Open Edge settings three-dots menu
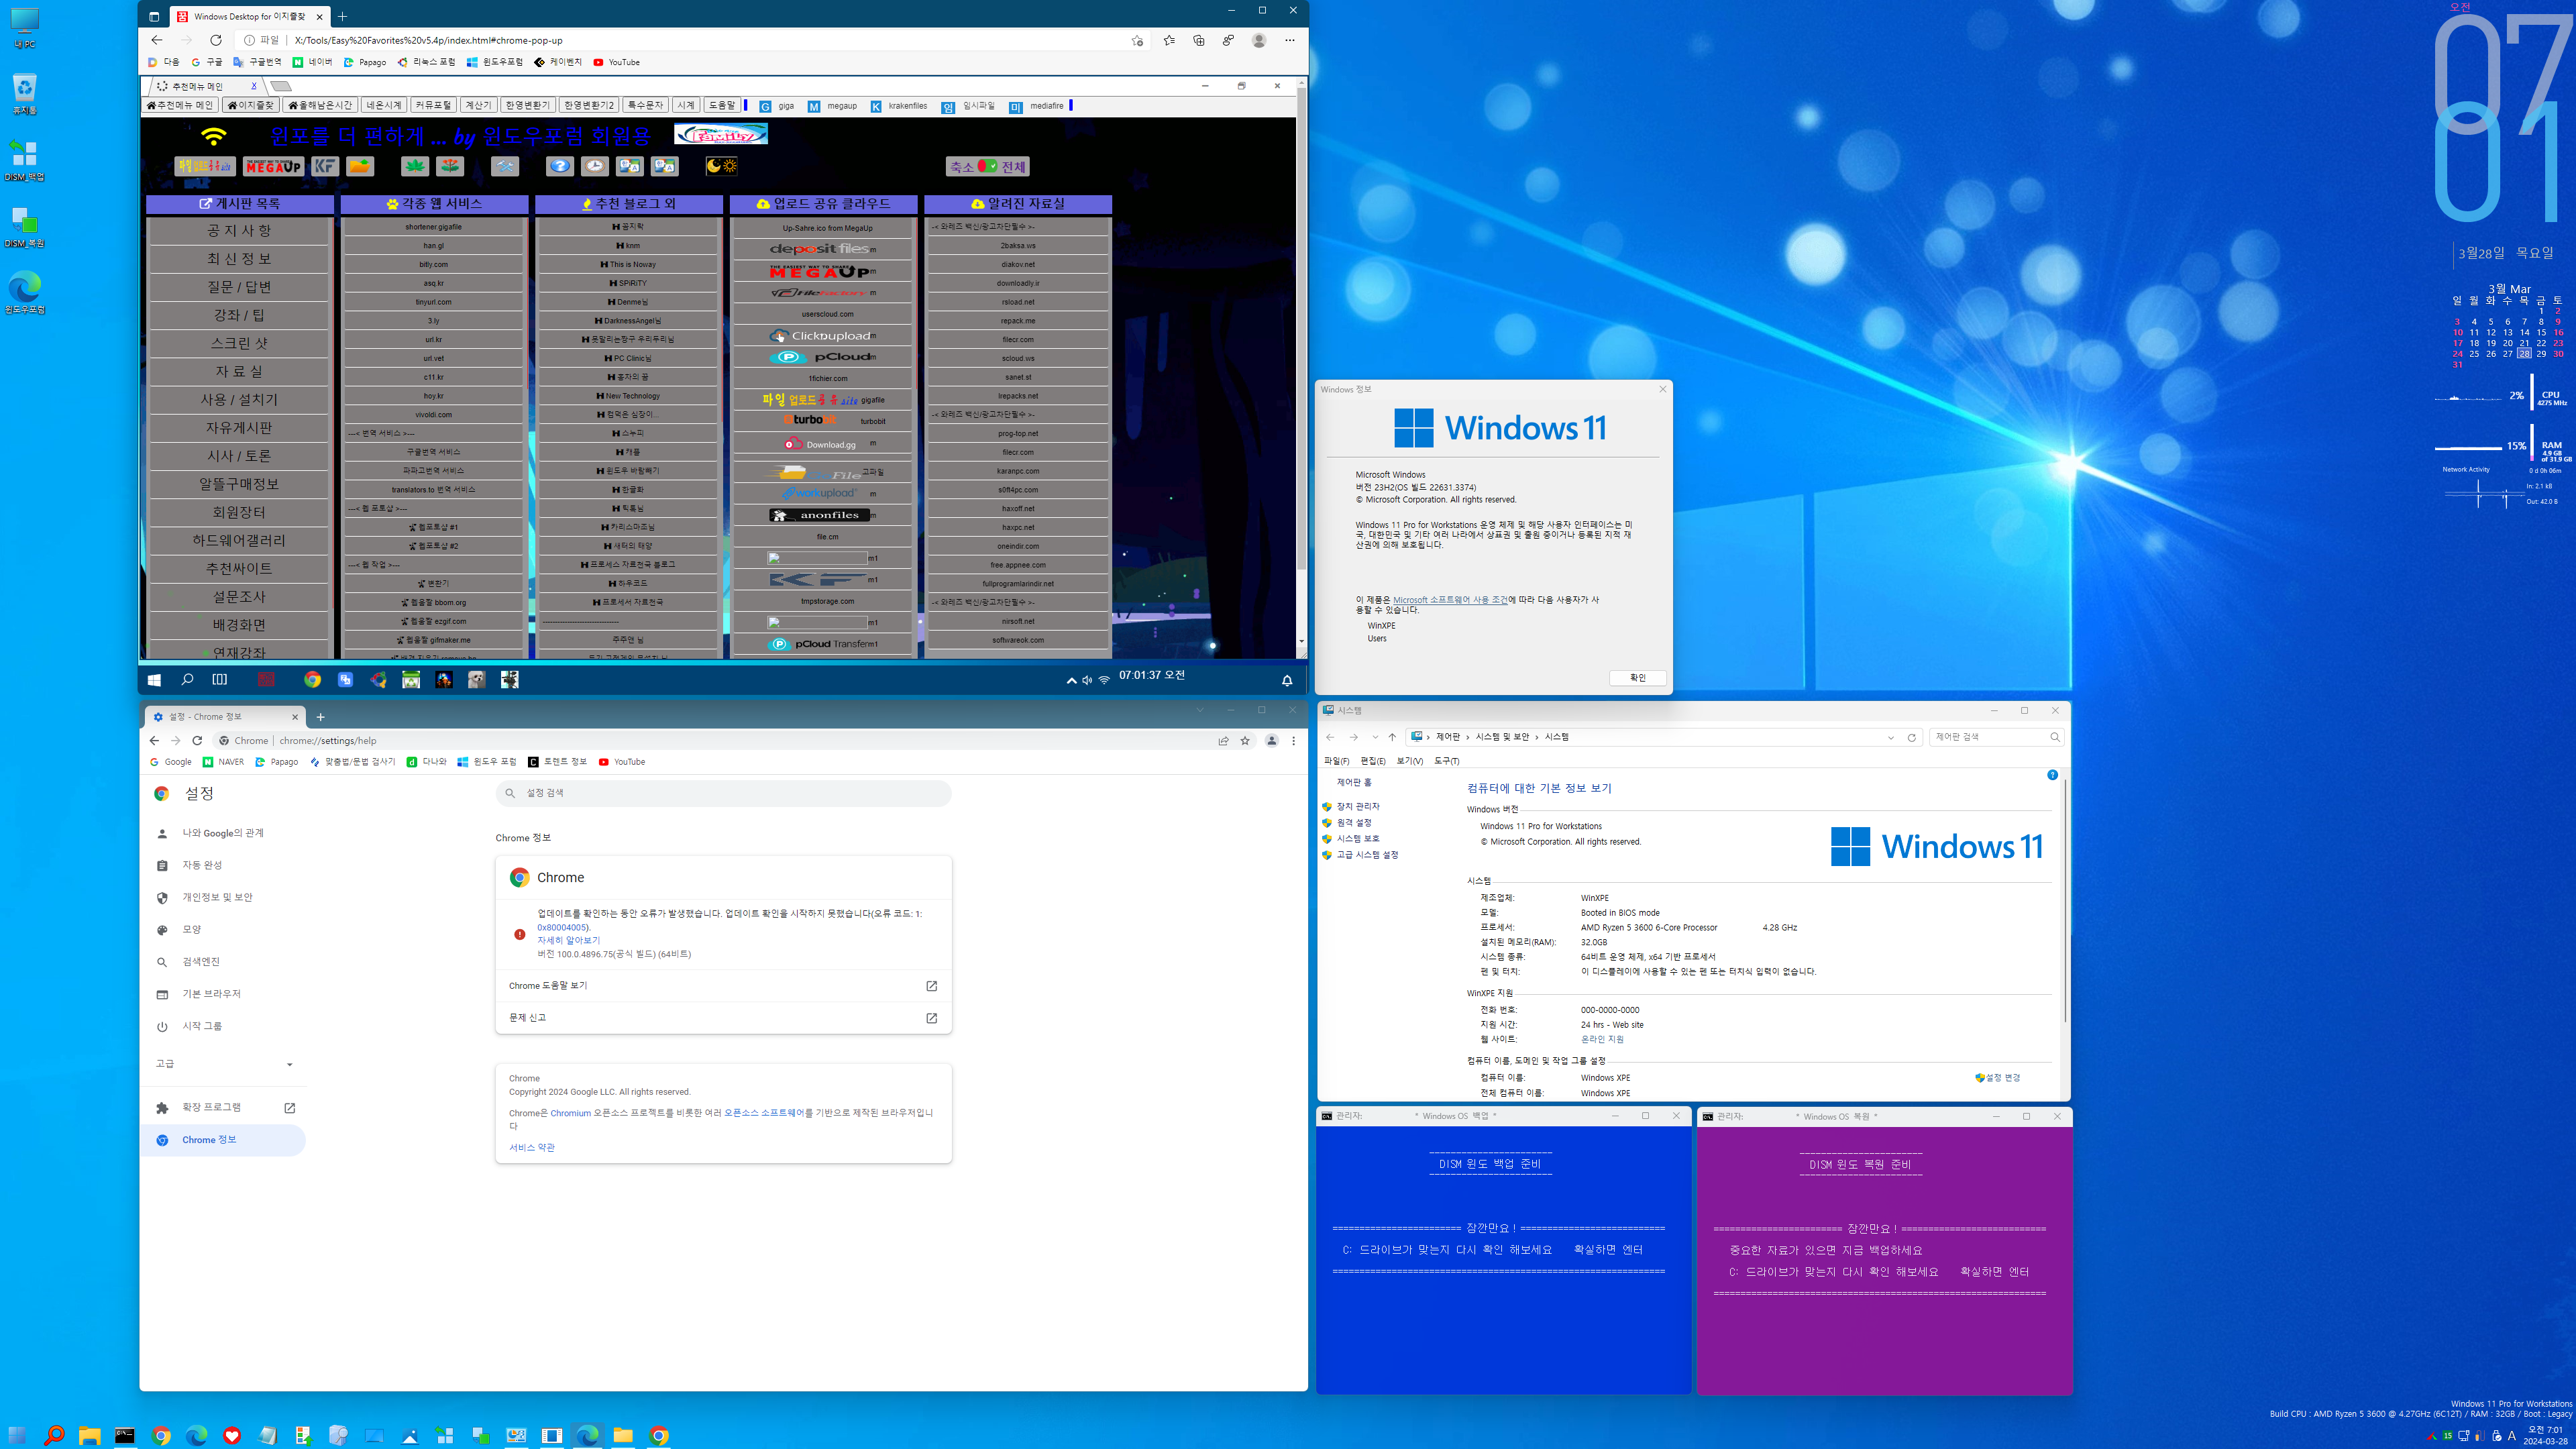The height and width of the screenshot is (1449, 2576). pos(1290,40)
